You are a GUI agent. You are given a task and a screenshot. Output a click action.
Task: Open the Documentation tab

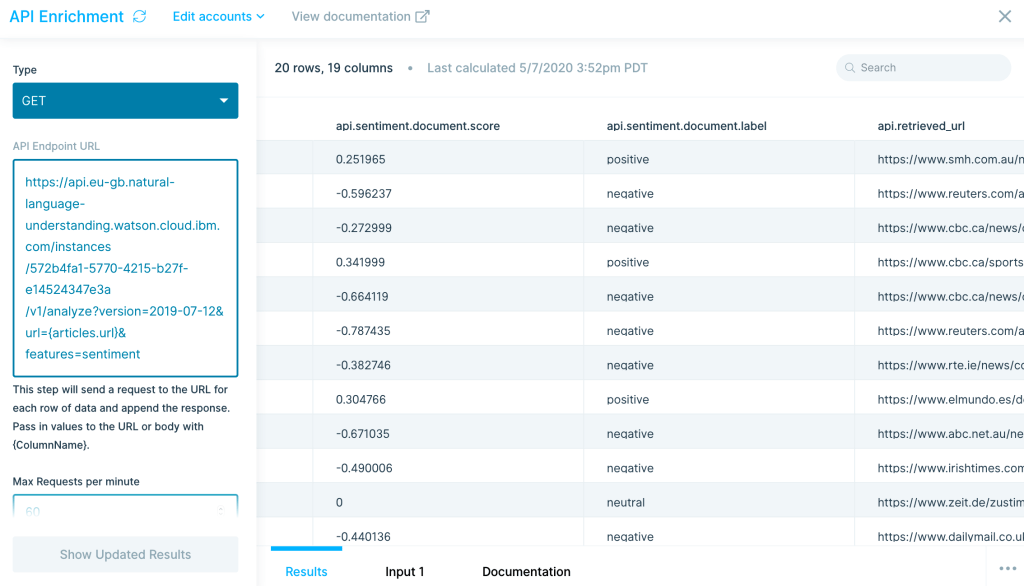coord(526,572)
